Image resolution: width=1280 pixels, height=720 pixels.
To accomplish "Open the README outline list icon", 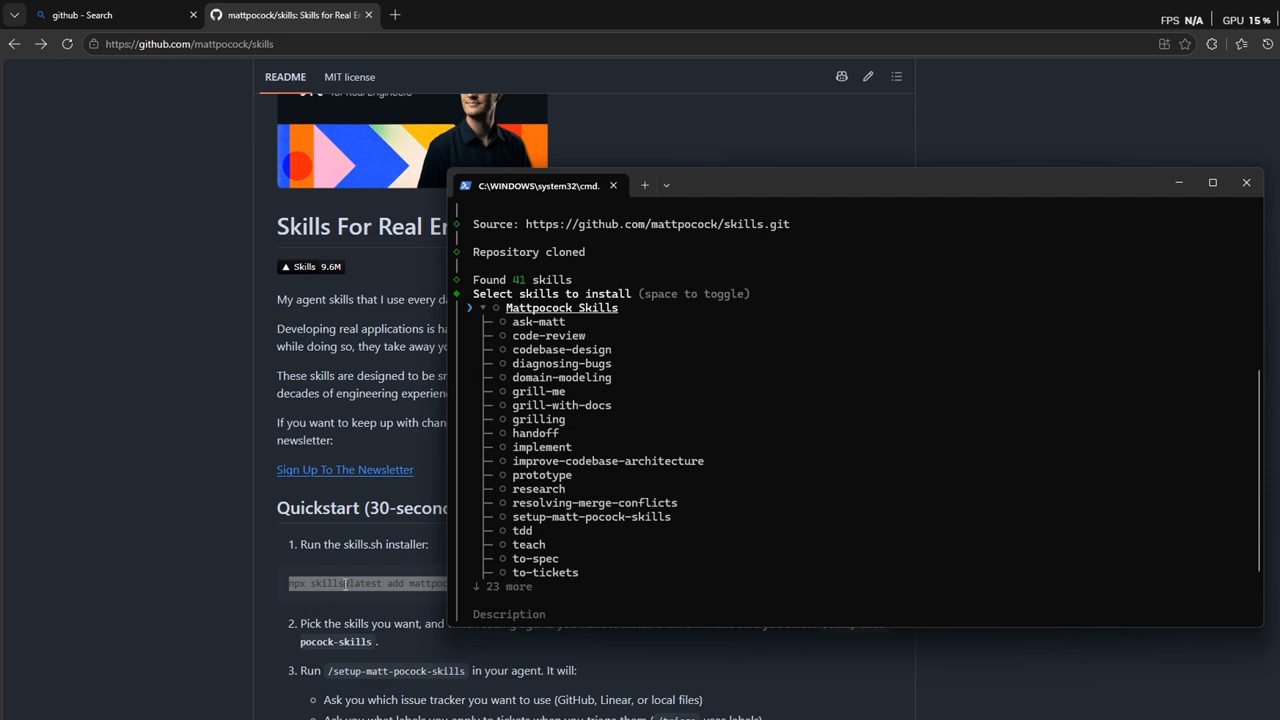I will (896, 77).
